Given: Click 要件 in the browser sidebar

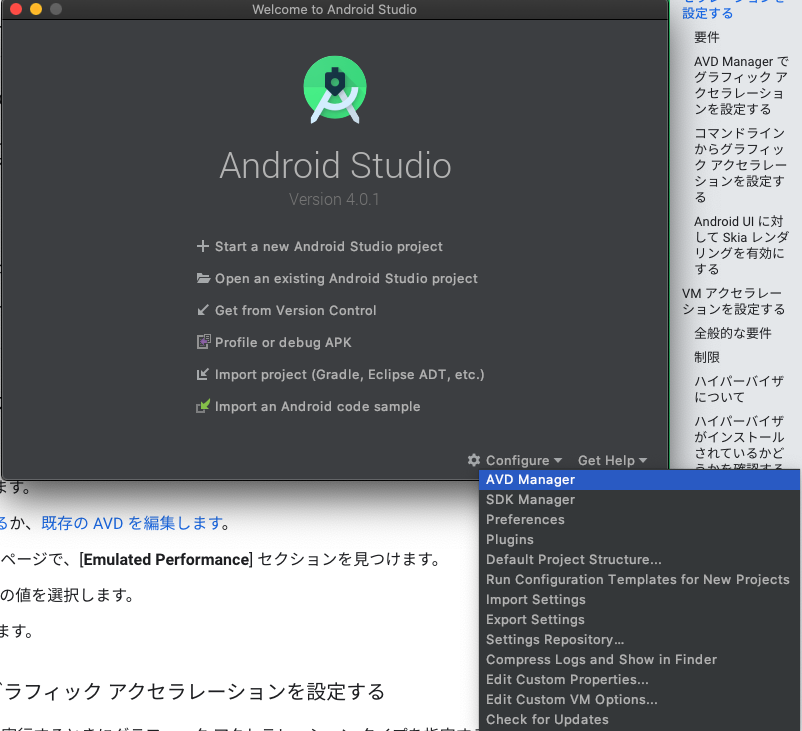Looking at the screenshot, I should point(706,37).
